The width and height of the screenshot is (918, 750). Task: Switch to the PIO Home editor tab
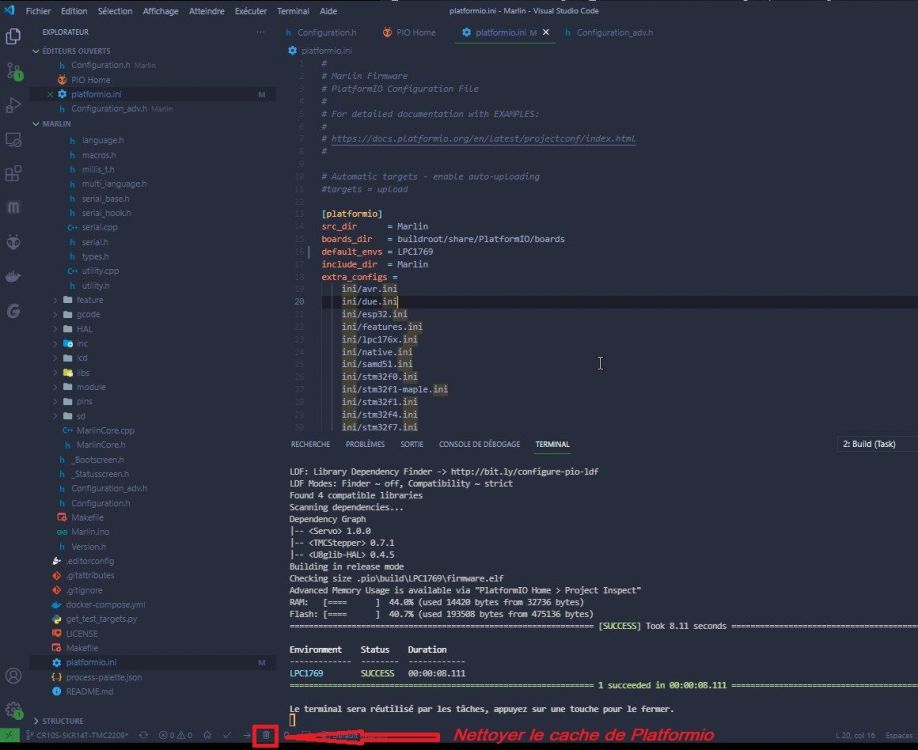tap(409, 33)
